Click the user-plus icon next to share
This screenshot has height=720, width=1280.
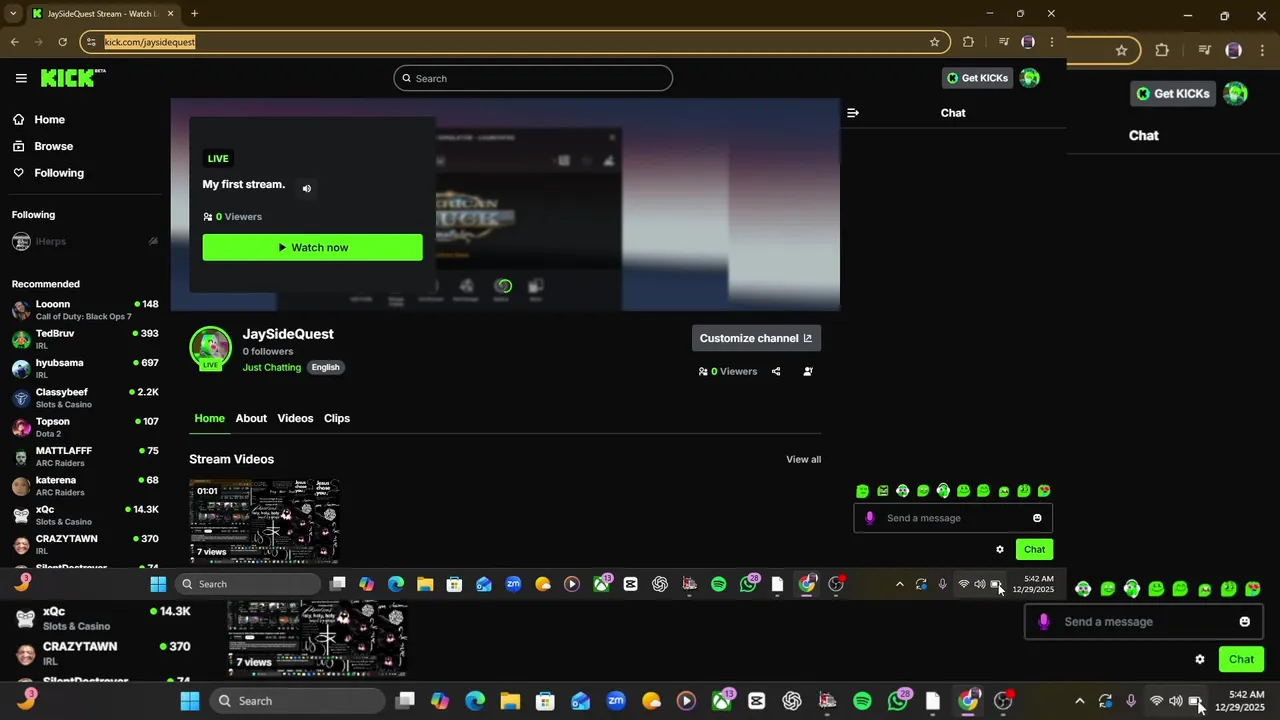[808, 371]
